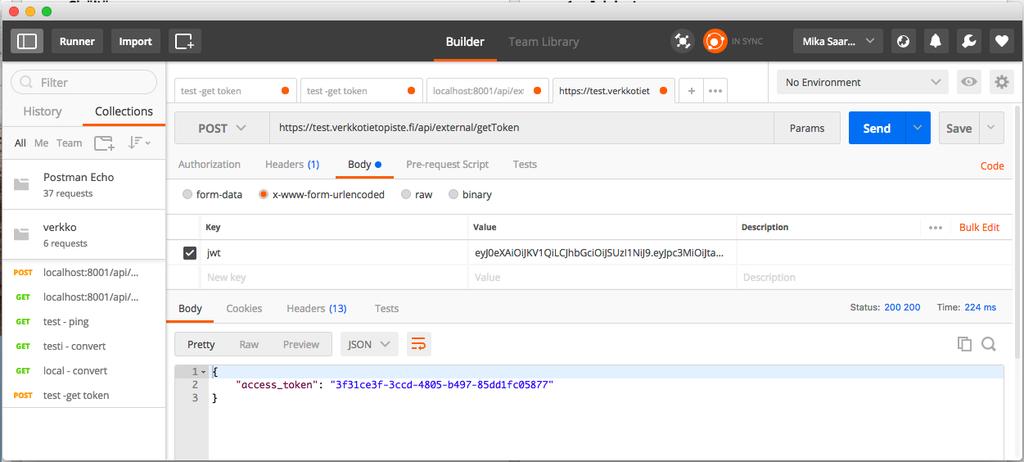1024x462 pixels.
Task: Open the response Headers (13) tab
Action: pos(316,308)
